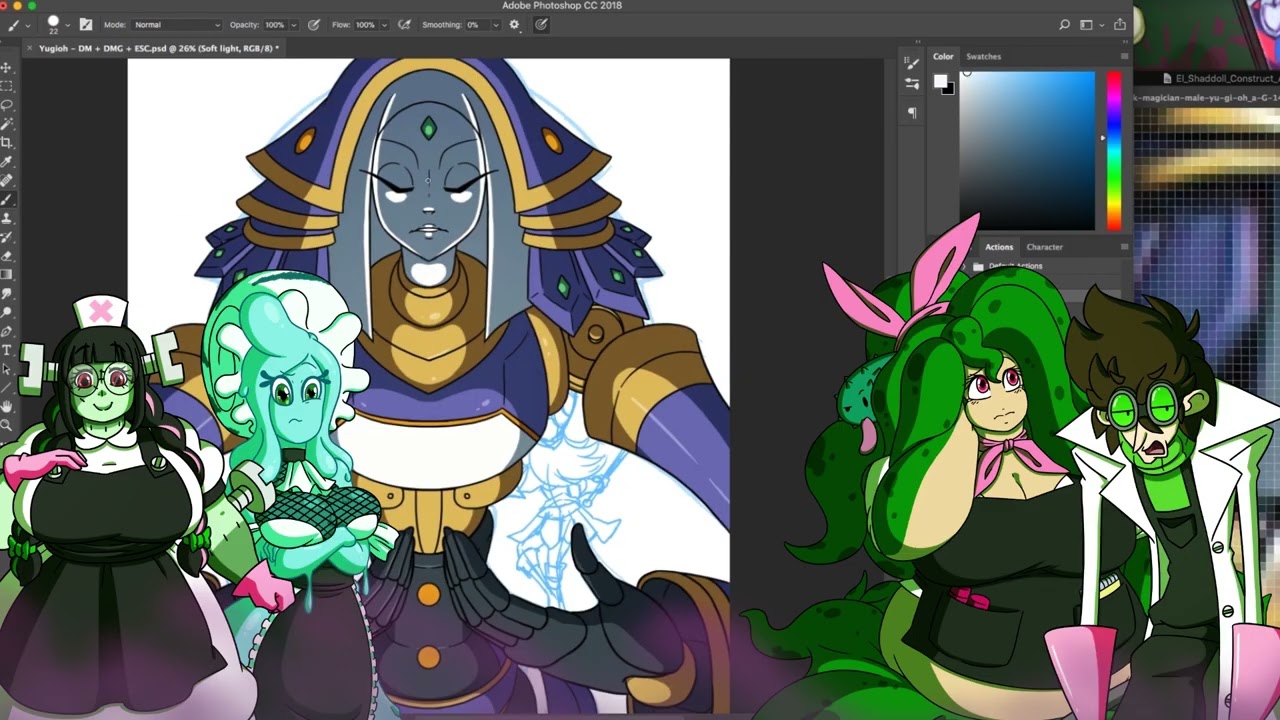Select the Clone Stamp tool
1280x720 pixels.
(6, 218)
